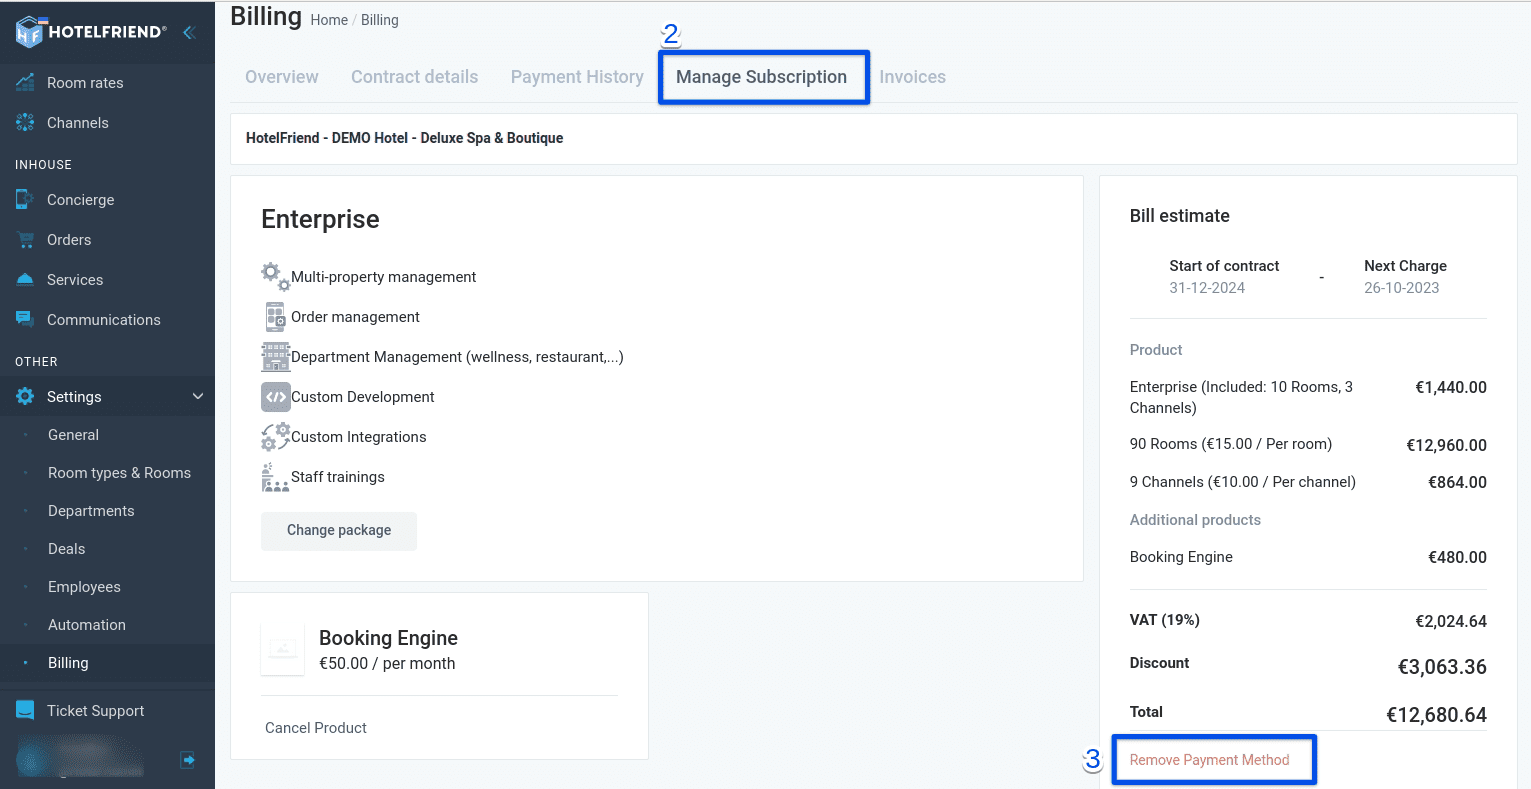The width and height of the screenshot is (1531, 789).
Task: Click the Booking Engine product thumbnail
Action: pos(283,649)
